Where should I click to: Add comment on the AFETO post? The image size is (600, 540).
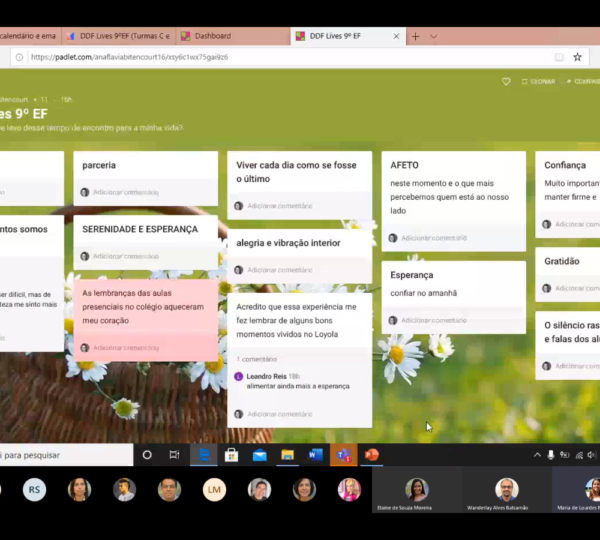[x=434, y=238]
